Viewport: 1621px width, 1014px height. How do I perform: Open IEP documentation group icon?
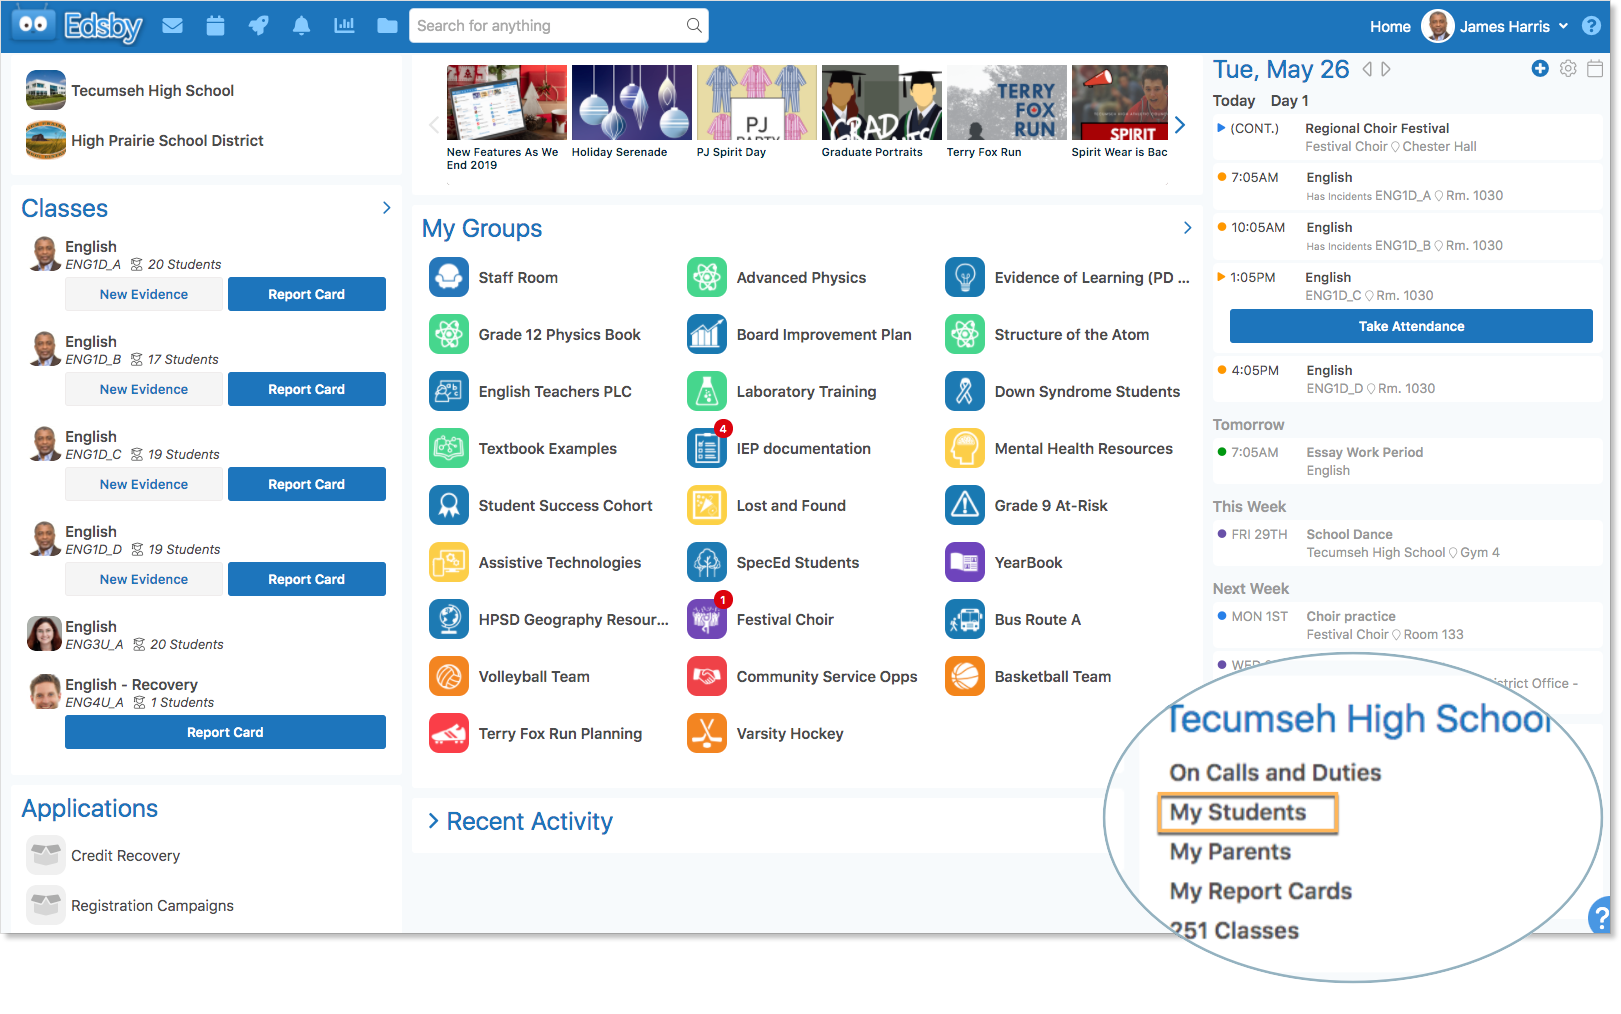point(707,448)
